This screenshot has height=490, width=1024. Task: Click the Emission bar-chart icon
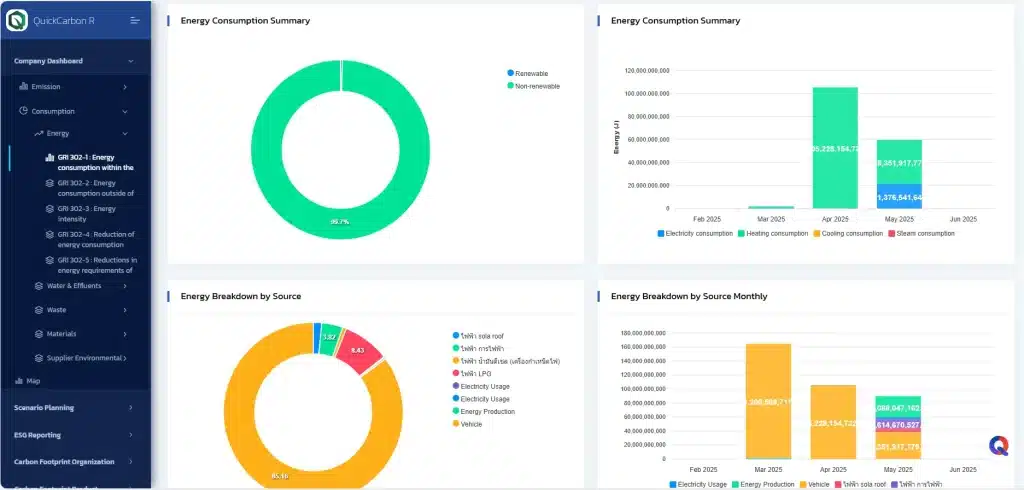click(x=24, y=86)
